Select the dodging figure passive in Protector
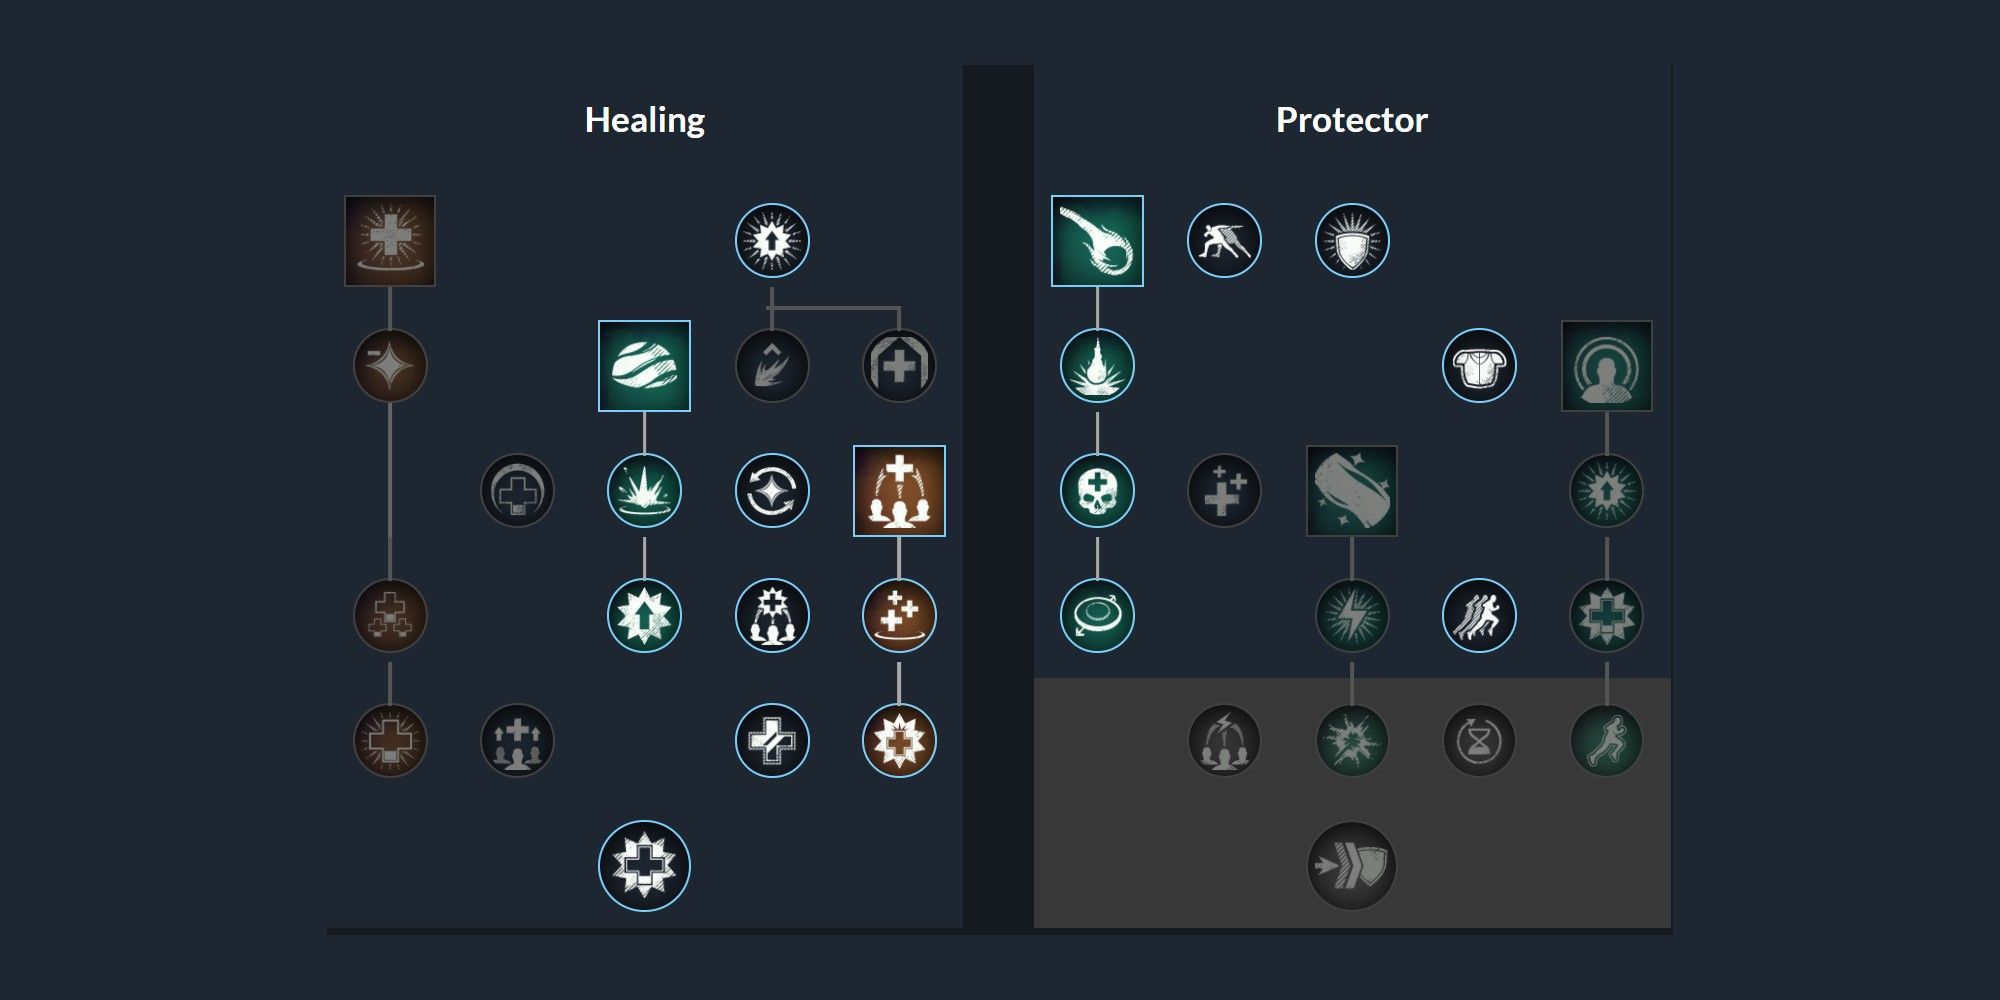Viewport: 2000px width, 1000px height. click(x=1224, y=241)
